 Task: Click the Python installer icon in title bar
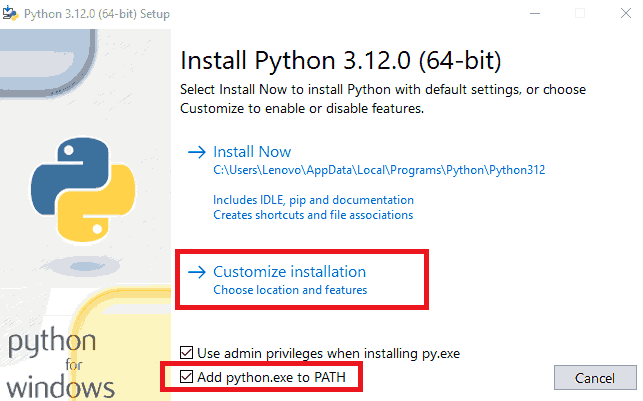coord(10,14)
